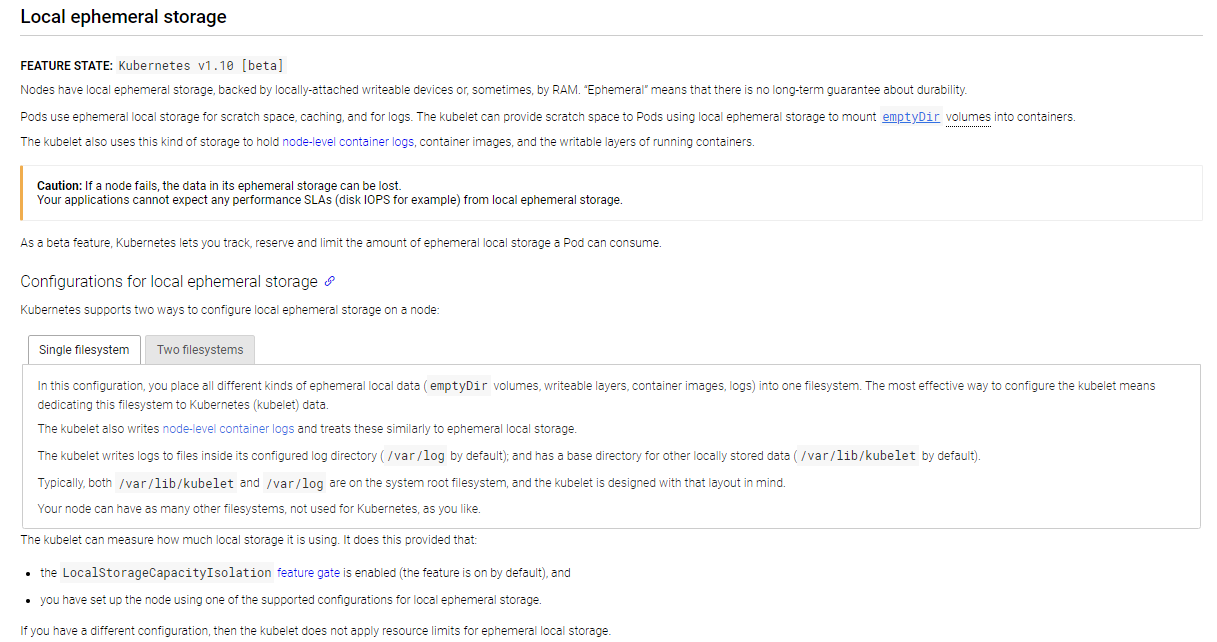
Task: Select the Single filesystem tab
Action: (x=84, y=350)
